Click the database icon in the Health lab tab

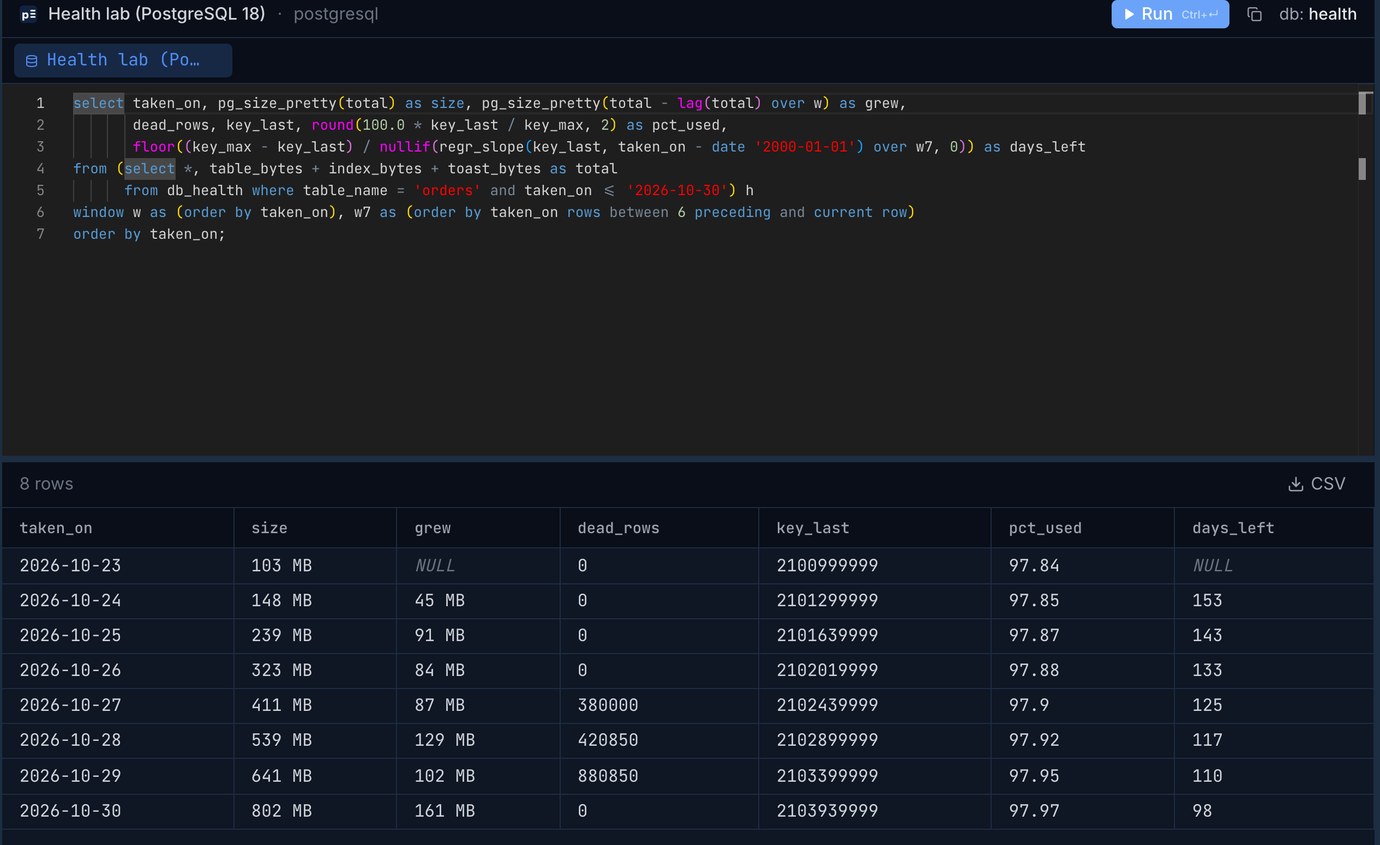click(31, 60)
